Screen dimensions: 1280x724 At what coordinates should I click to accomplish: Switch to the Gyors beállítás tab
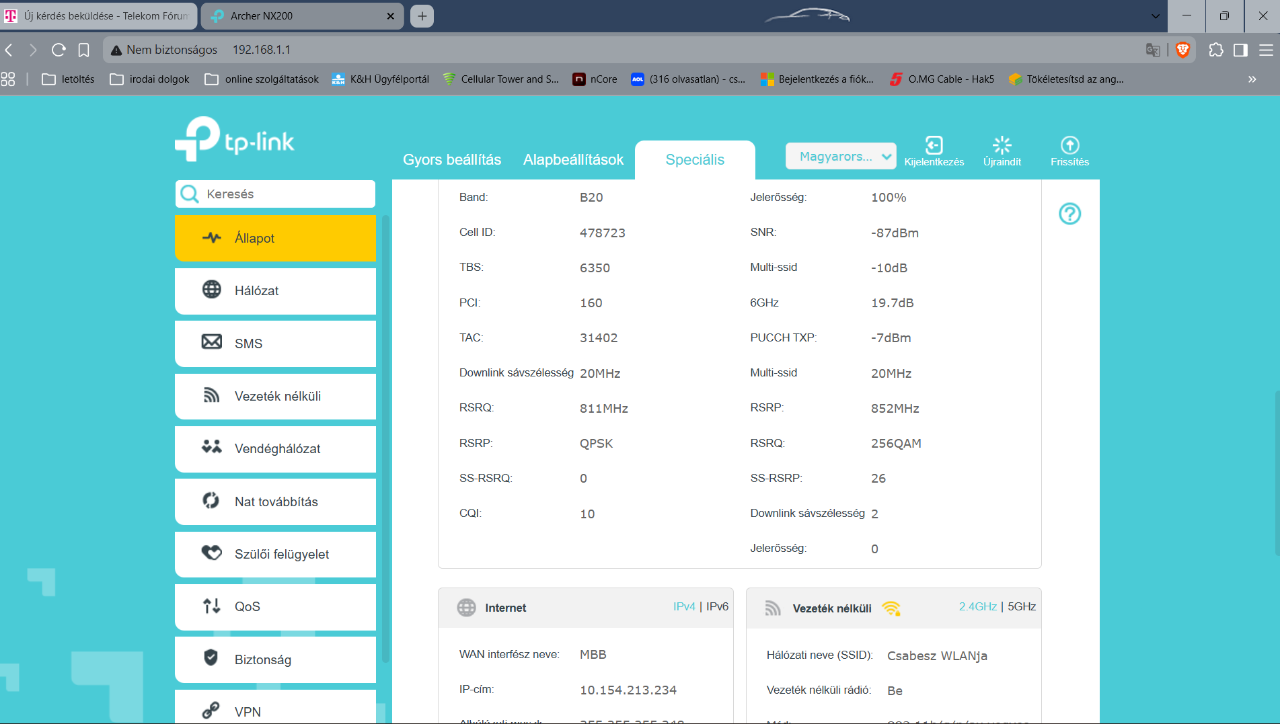coord(452,160)
